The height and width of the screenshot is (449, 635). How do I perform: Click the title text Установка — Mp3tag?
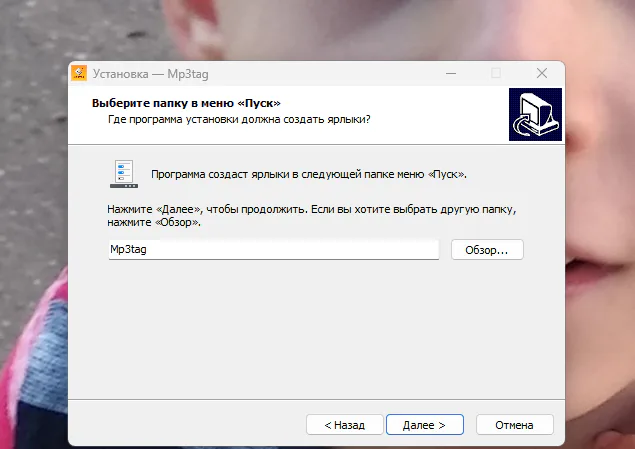[x=151, y=74]
